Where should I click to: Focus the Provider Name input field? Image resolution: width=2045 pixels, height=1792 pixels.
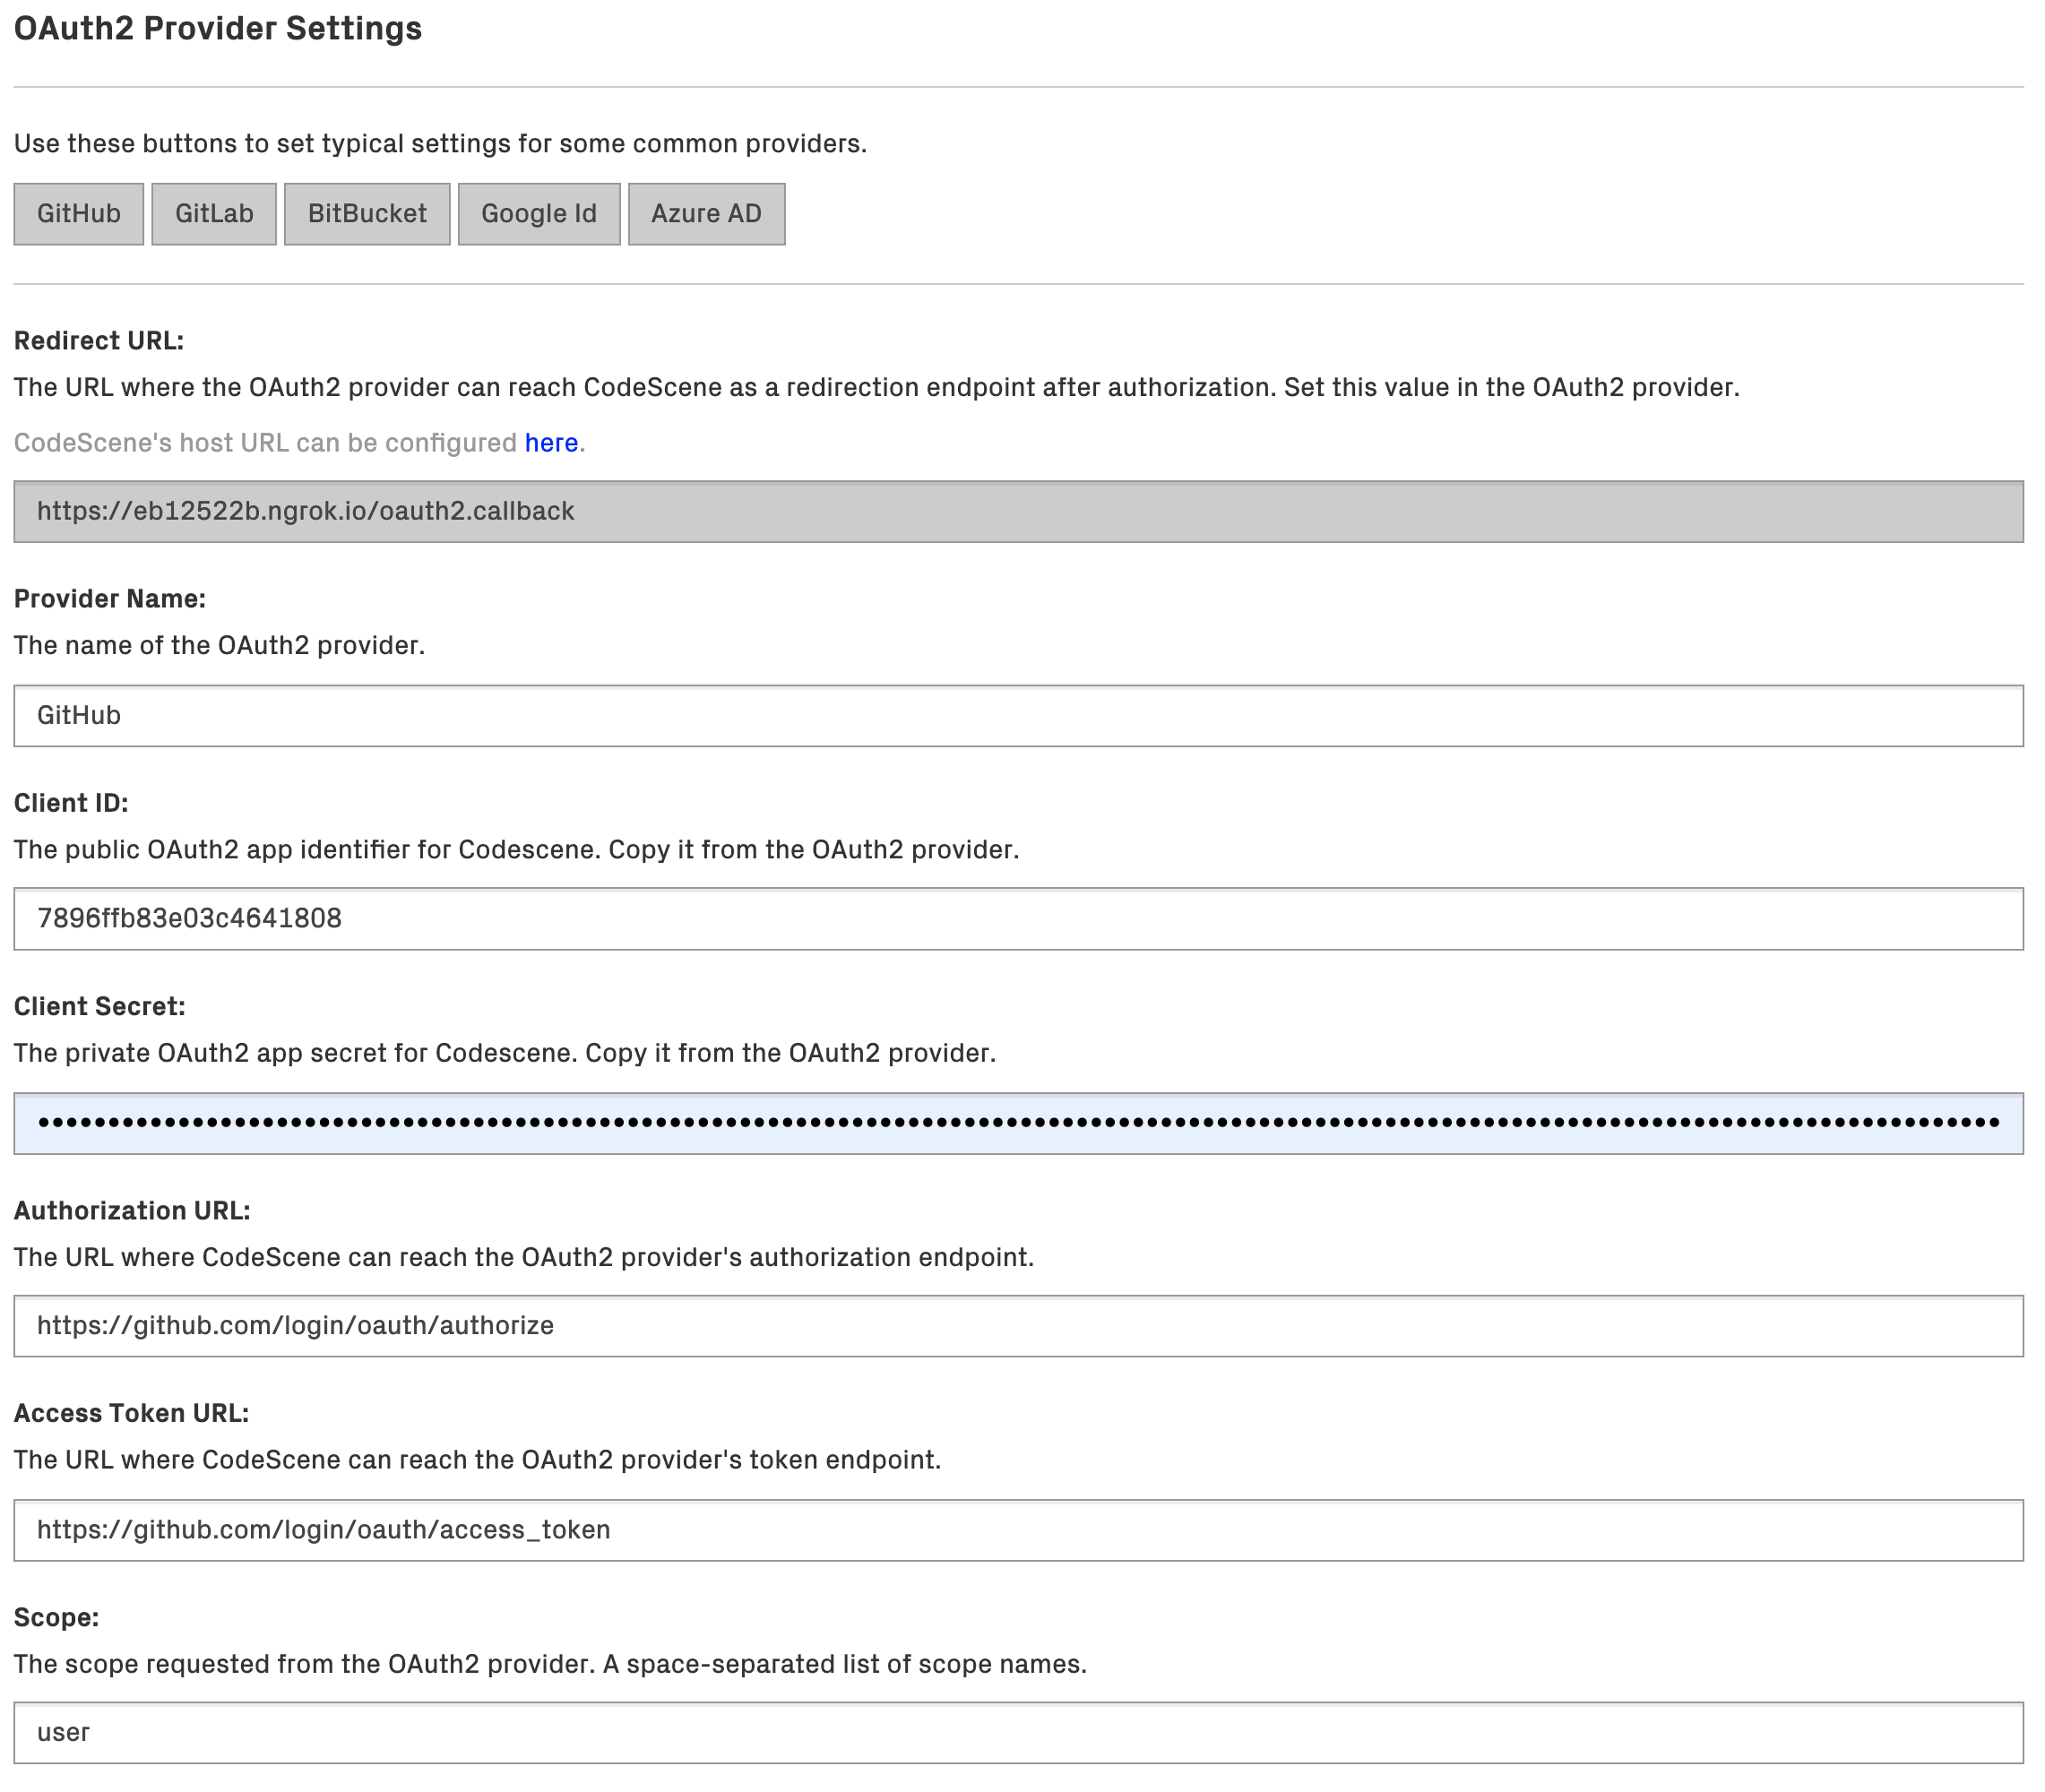point(1018,716)
